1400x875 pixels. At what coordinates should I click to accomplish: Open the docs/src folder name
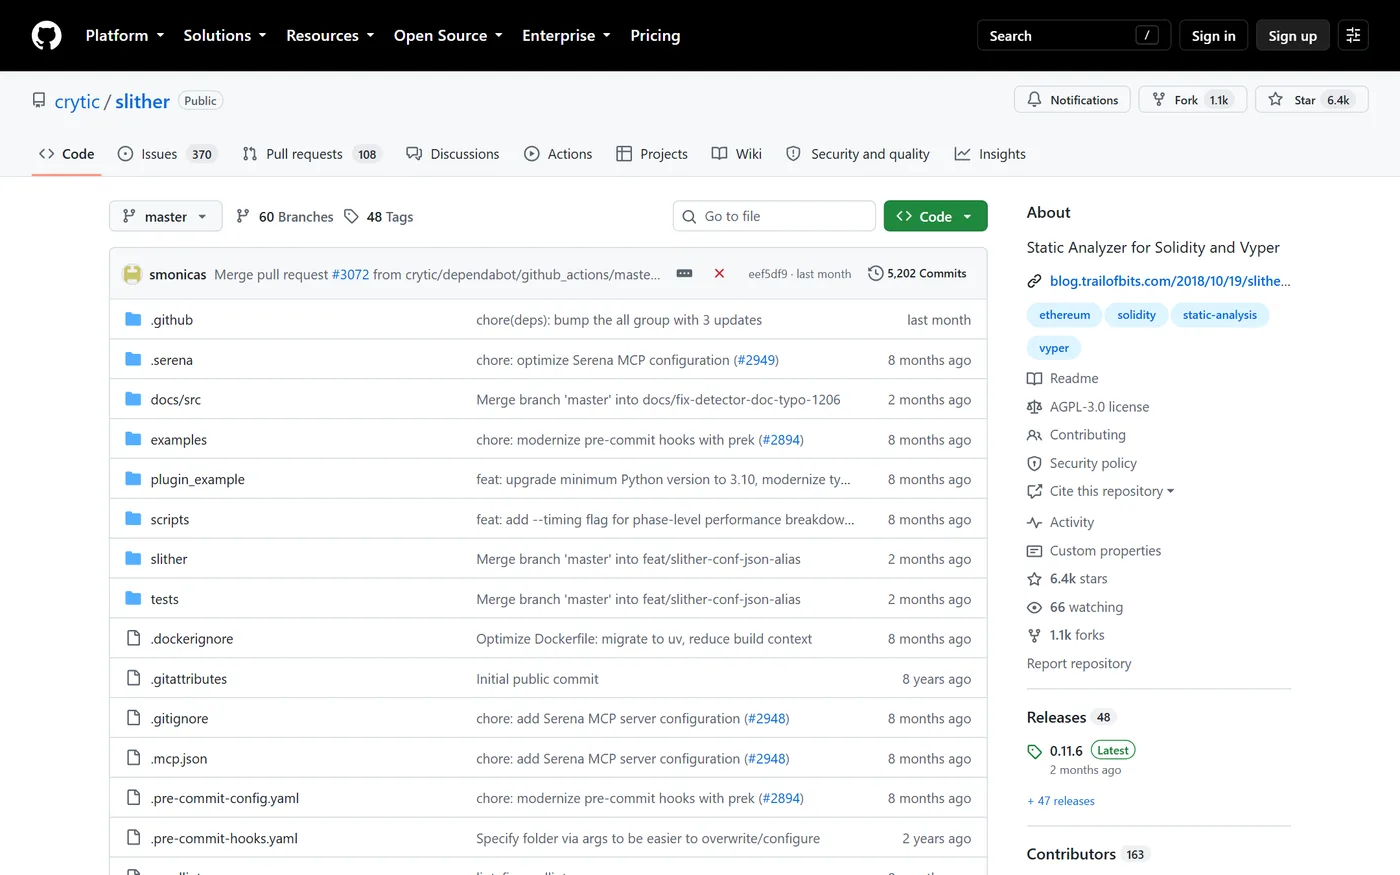(176, 399)
